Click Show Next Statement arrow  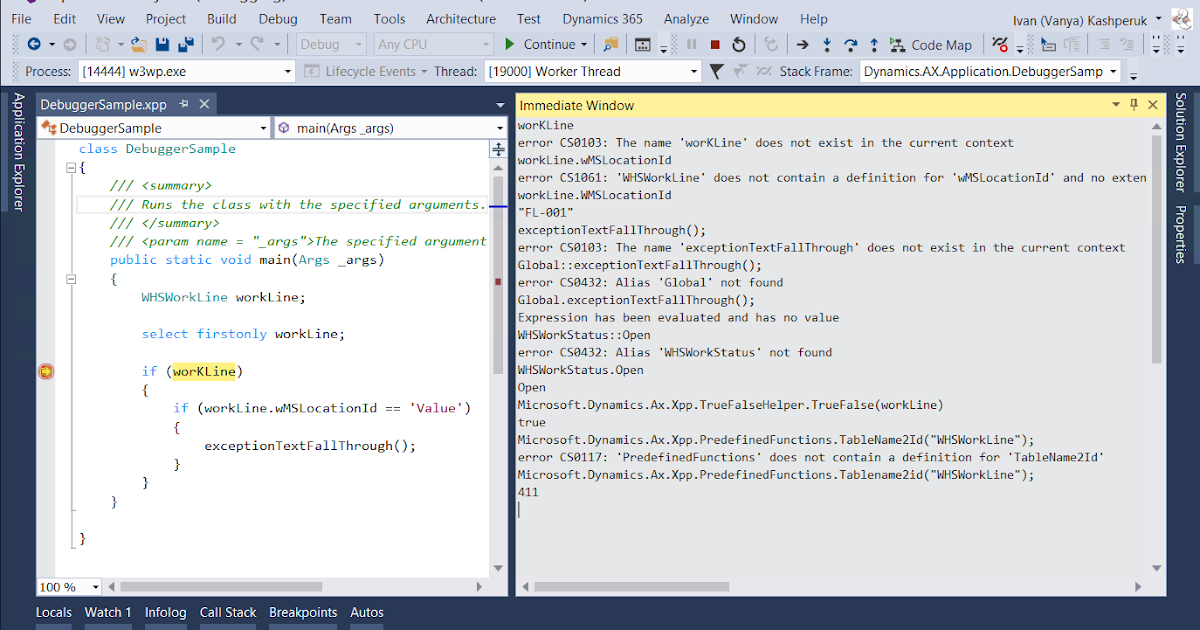click(802, 44)
